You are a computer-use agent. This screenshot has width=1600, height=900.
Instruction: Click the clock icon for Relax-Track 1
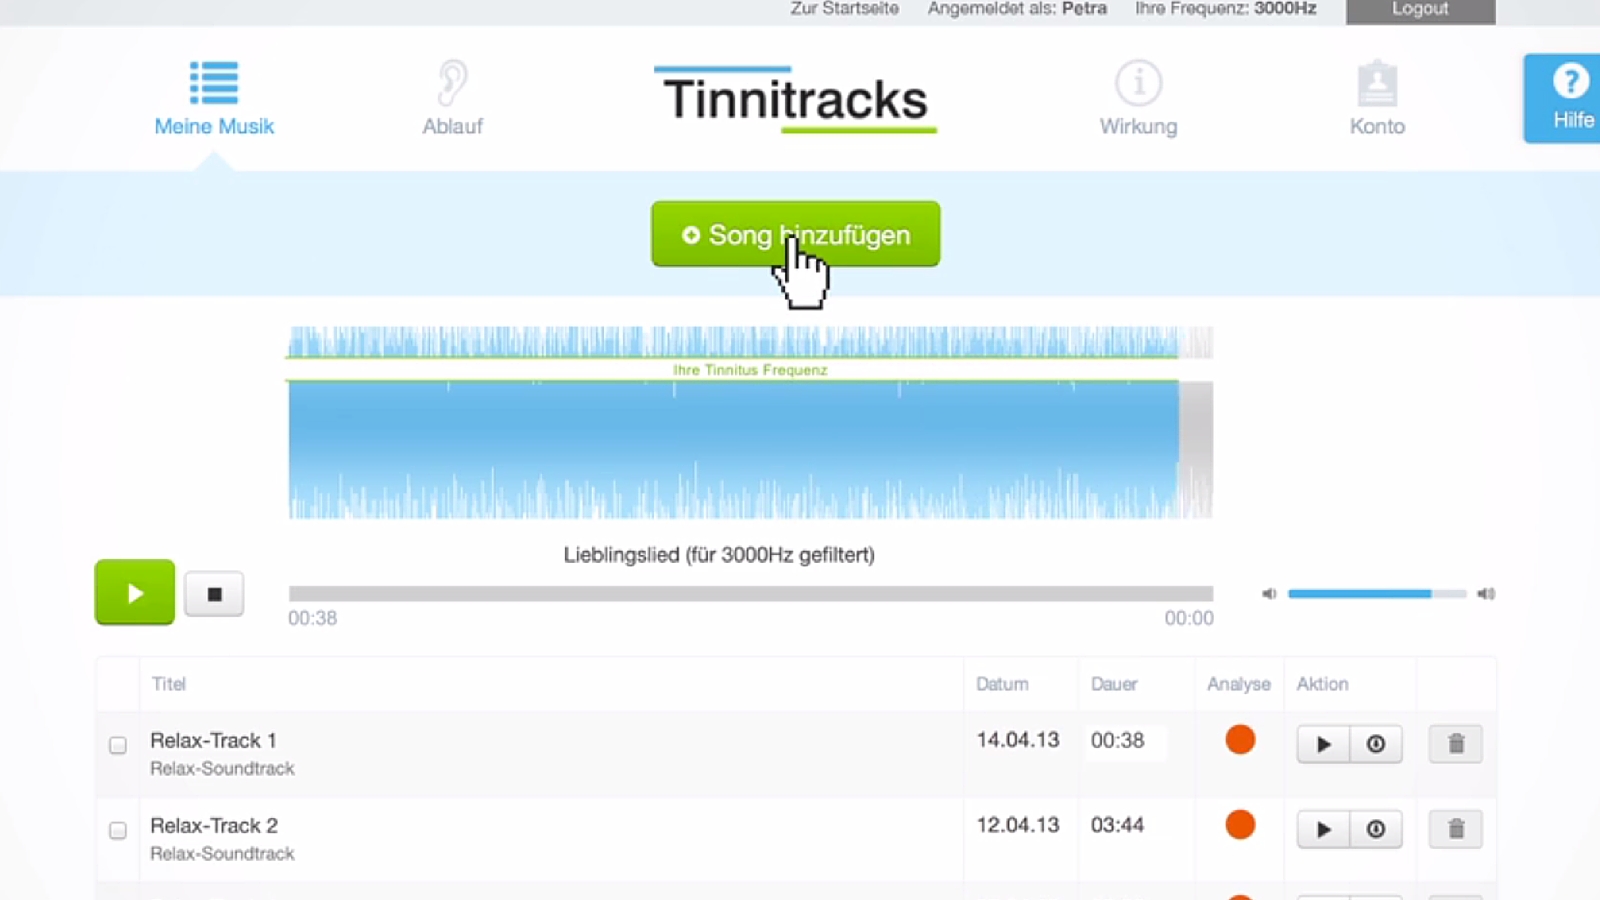1376,744
